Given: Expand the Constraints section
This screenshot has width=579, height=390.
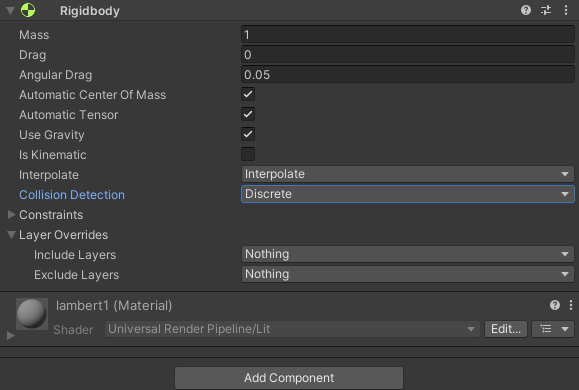Looking at the screenshot, I should coord(11,215).
